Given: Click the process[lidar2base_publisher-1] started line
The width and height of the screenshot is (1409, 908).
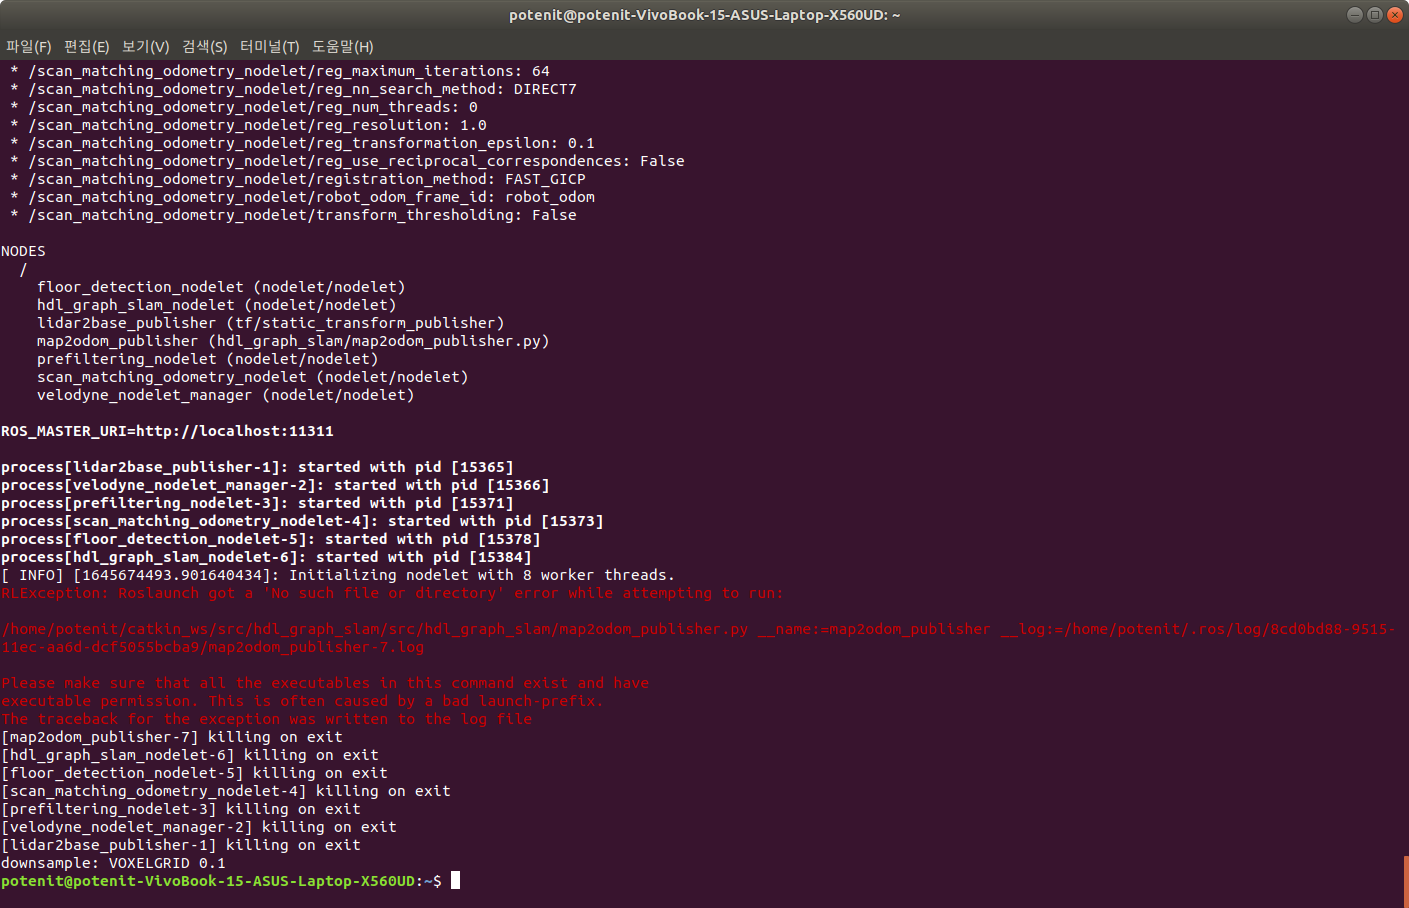Looking at the screenshot, I should click(257, 467).
